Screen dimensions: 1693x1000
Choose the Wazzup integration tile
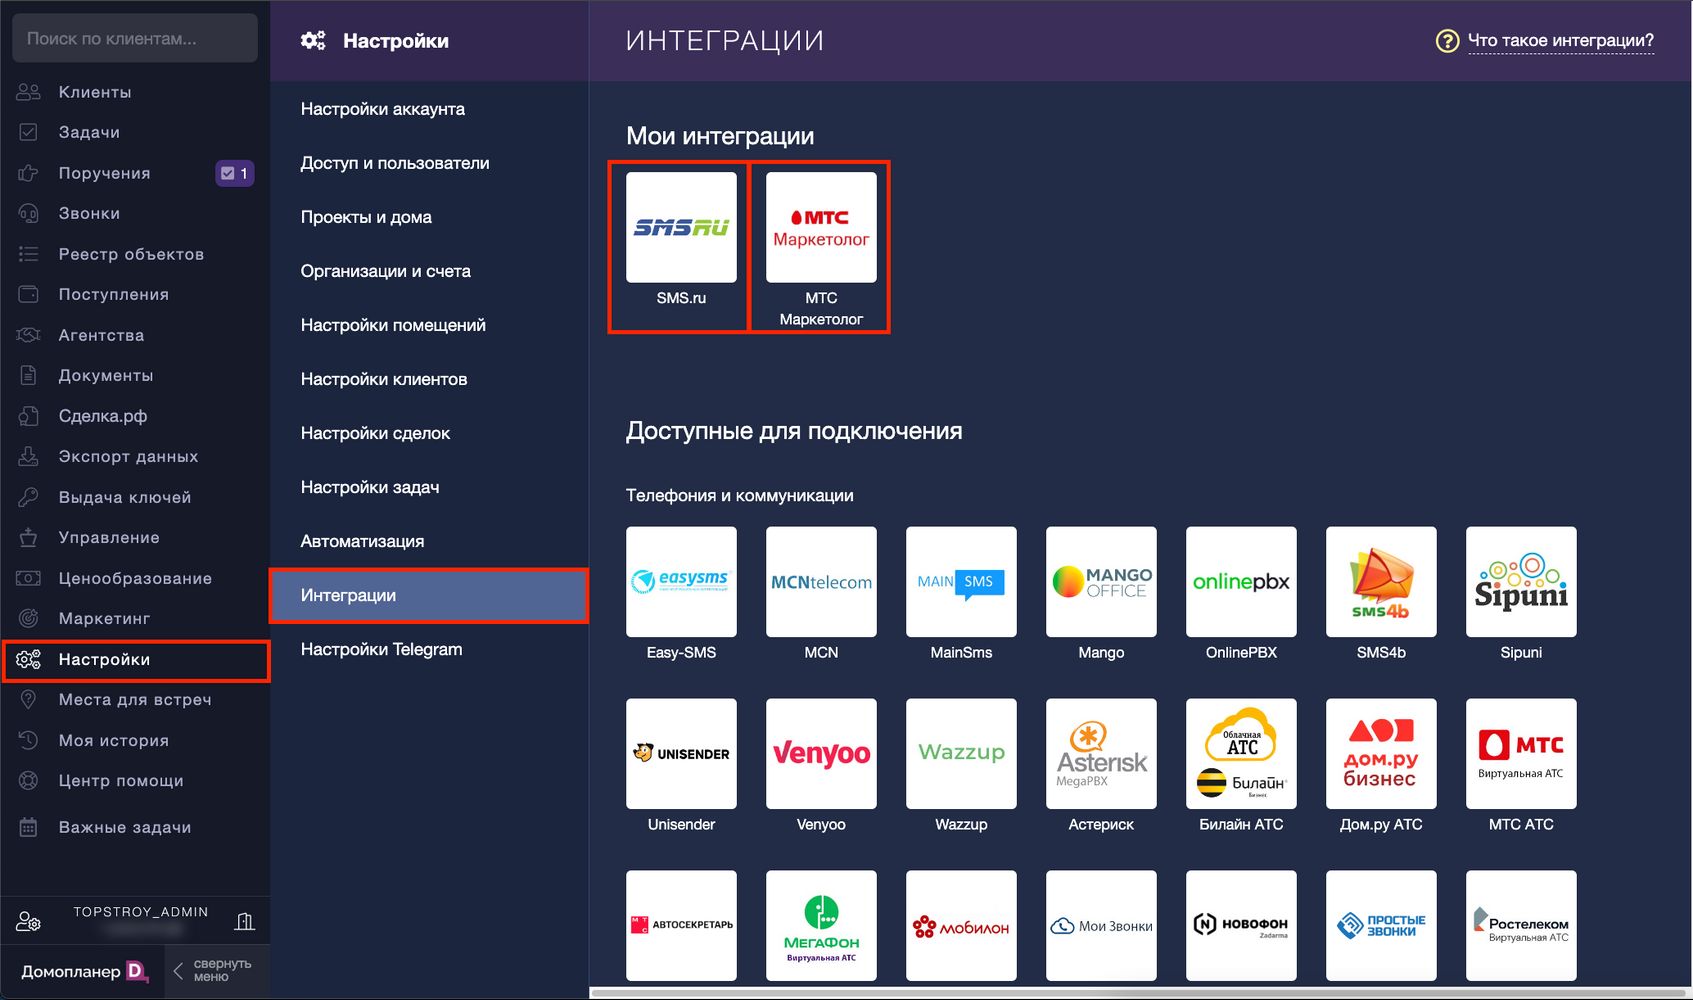[961, 754]
